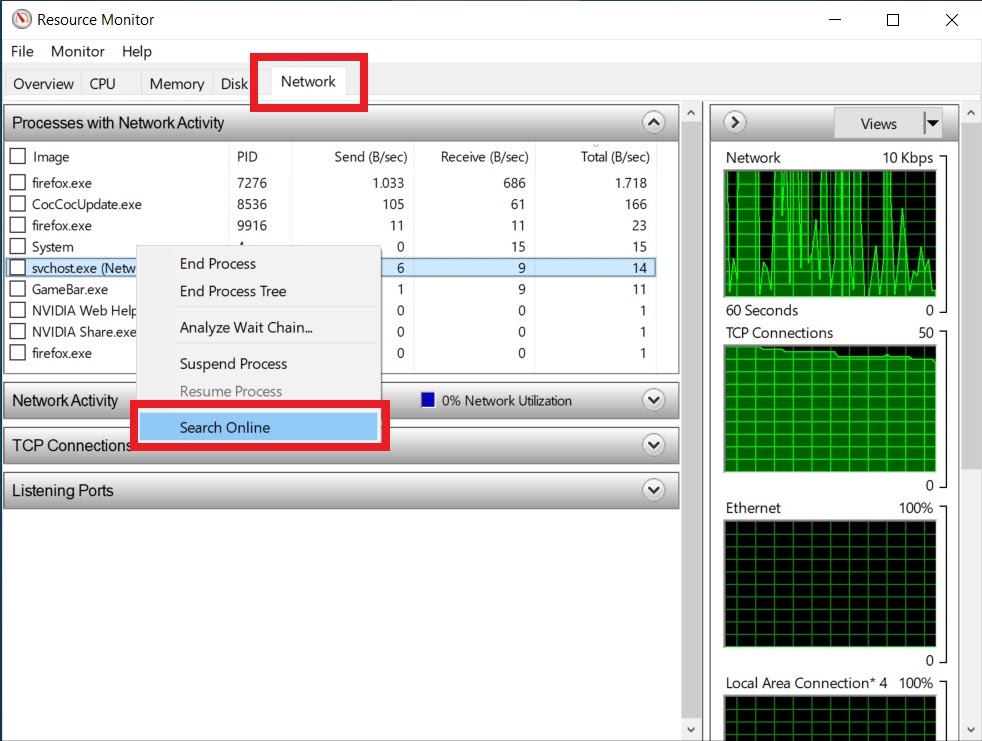The image size is (982, 741).
Task: Open the File menu
Action: click(x=22, y=51)
